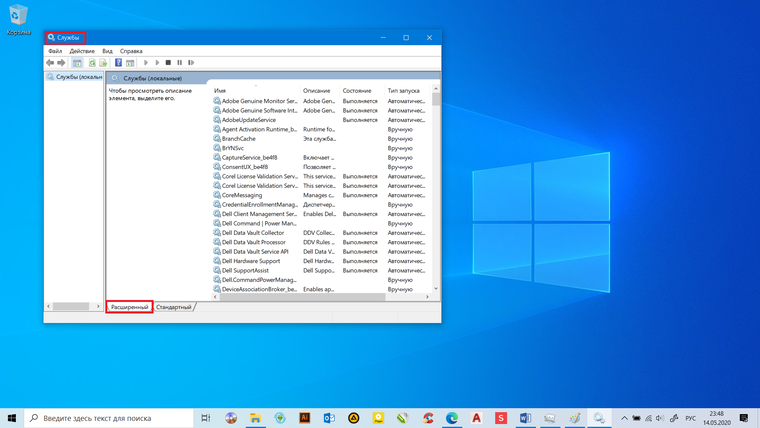Select Dell Data Vault Collector row
760x428 pixels.
tap(321, 233)
